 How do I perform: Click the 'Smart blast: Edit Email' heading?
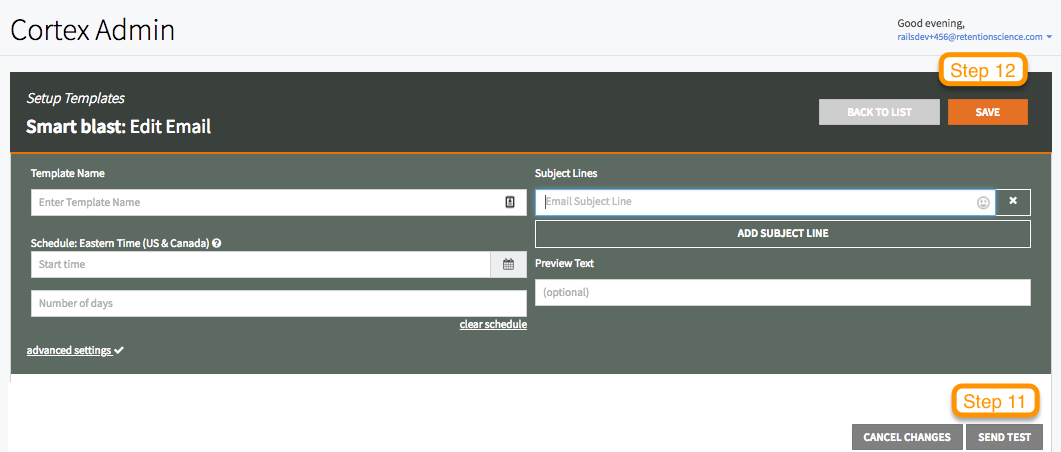[x=118, y=127]
